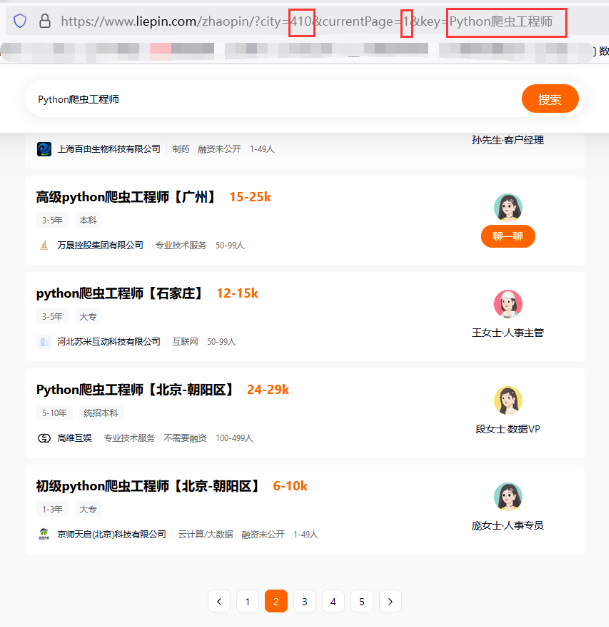Click recruiter avatar above 聊一聊 button
Screen dimensions: 609x627
[x=508, y=208]
